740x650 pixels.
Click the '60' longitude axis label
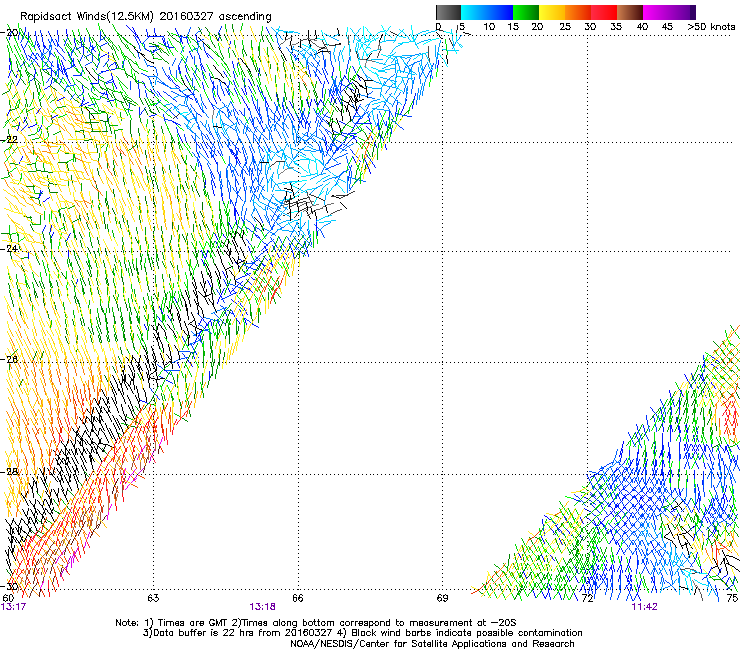coord(8,598)
